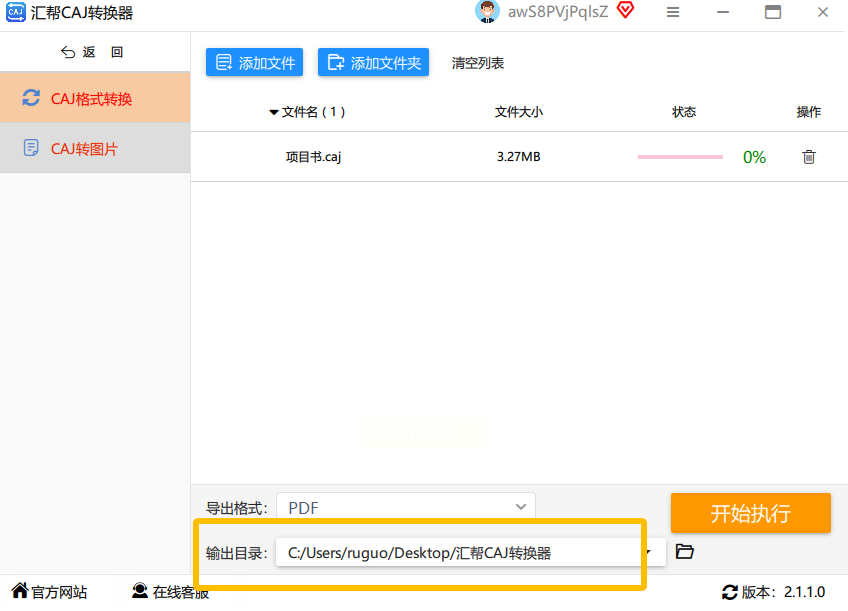Open the 导出格式 PDF dropdown
The image size is (848, 611).
[x=406, y=507]
